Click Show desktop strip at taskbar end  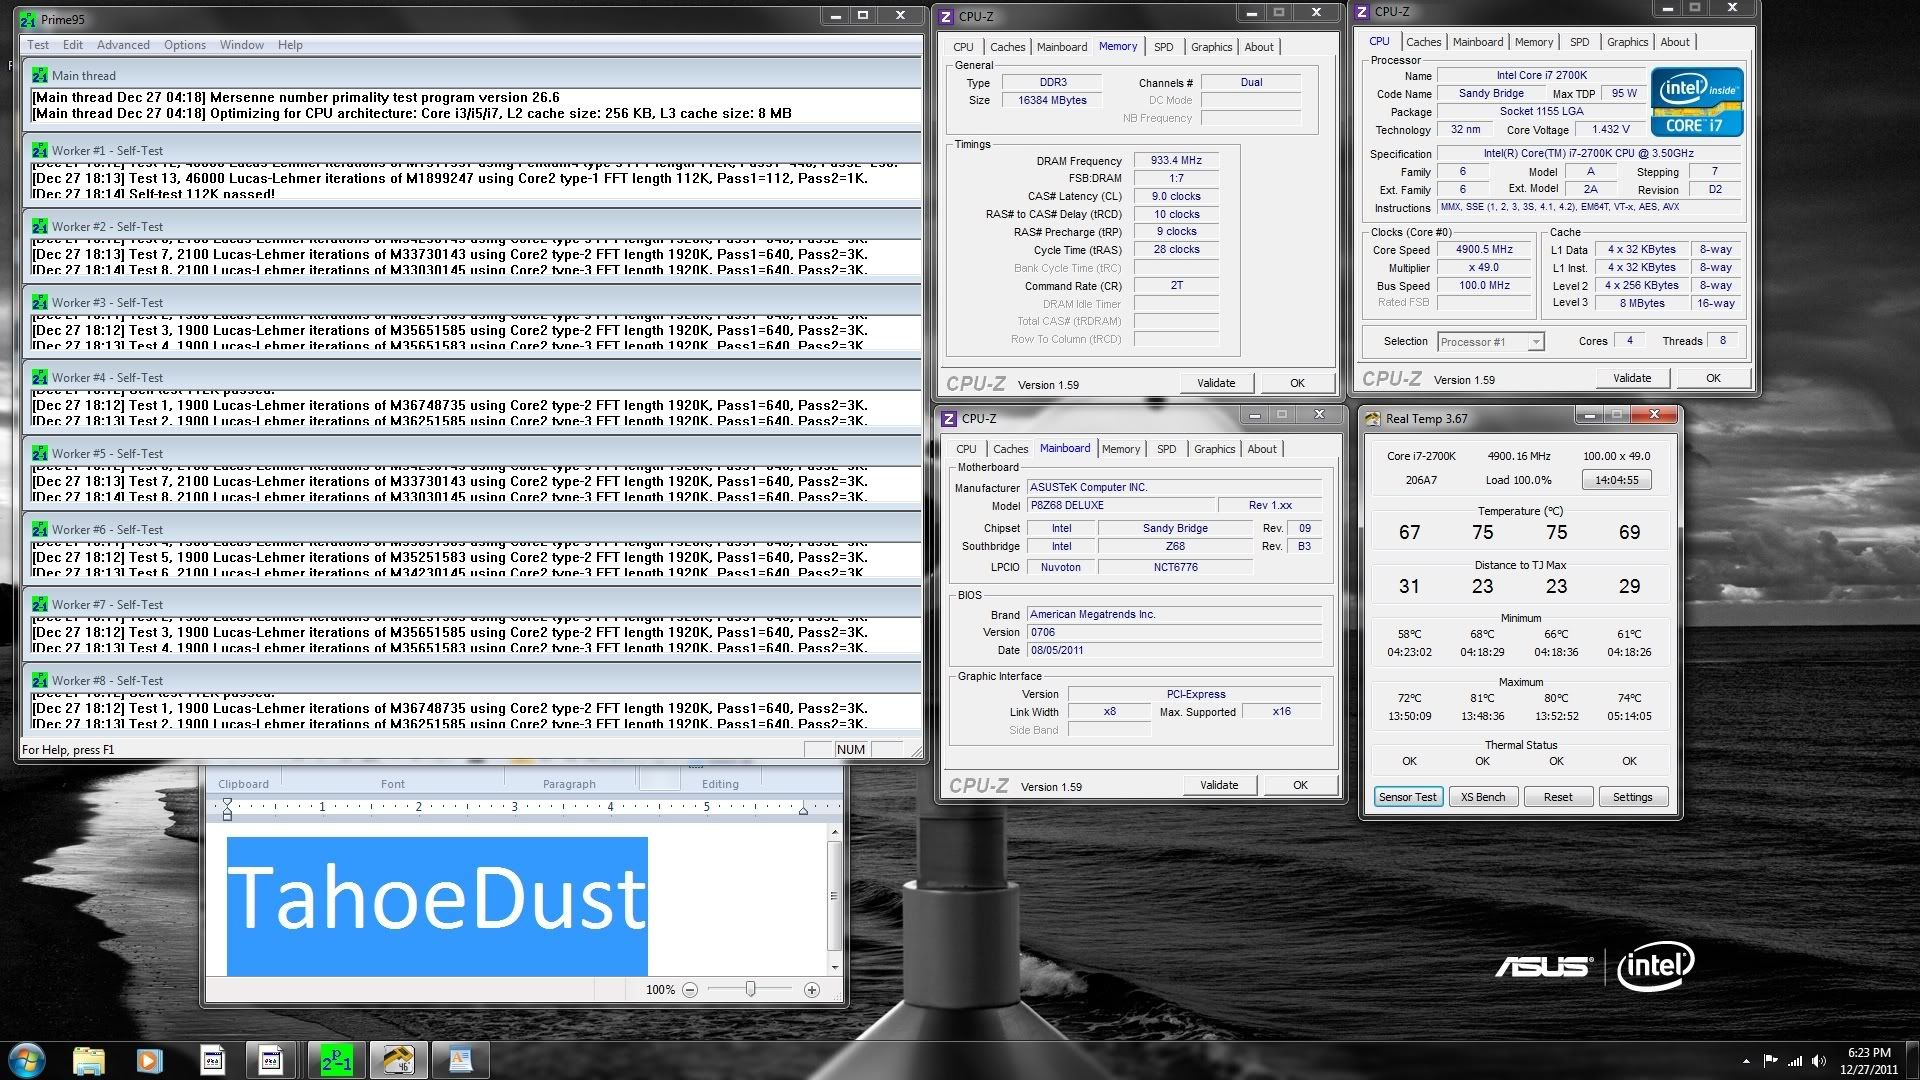click(1913, 1060)
